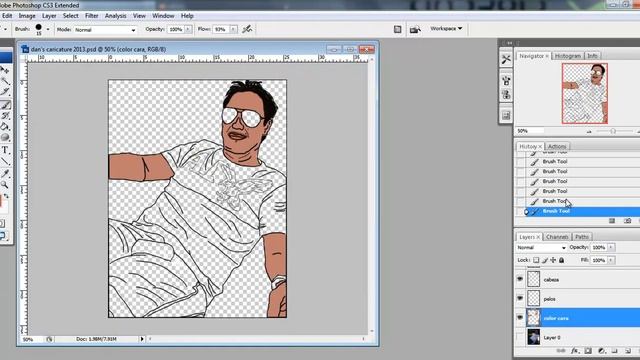Hide the cabeza layer
The height and width of the screenshot is (360, 640).
click(x=520, y=279)
